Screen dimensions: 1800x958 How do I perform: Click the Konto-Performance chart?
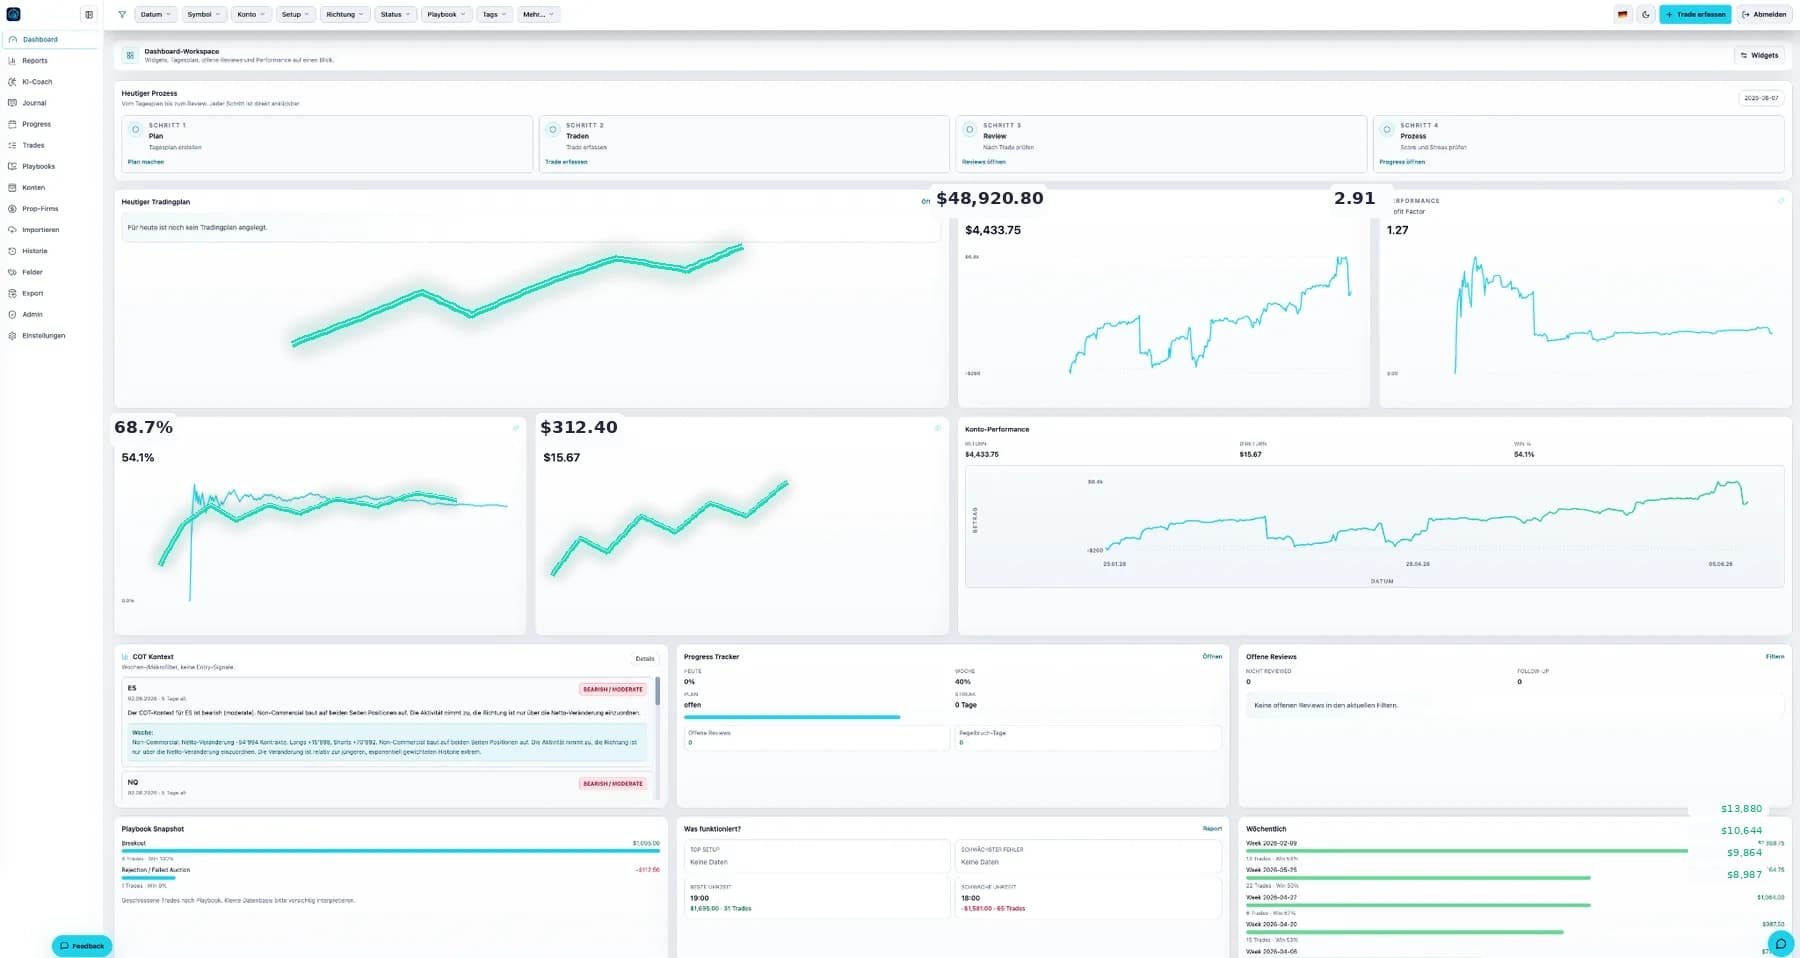pyautogui.click(x=1374, y=526)
